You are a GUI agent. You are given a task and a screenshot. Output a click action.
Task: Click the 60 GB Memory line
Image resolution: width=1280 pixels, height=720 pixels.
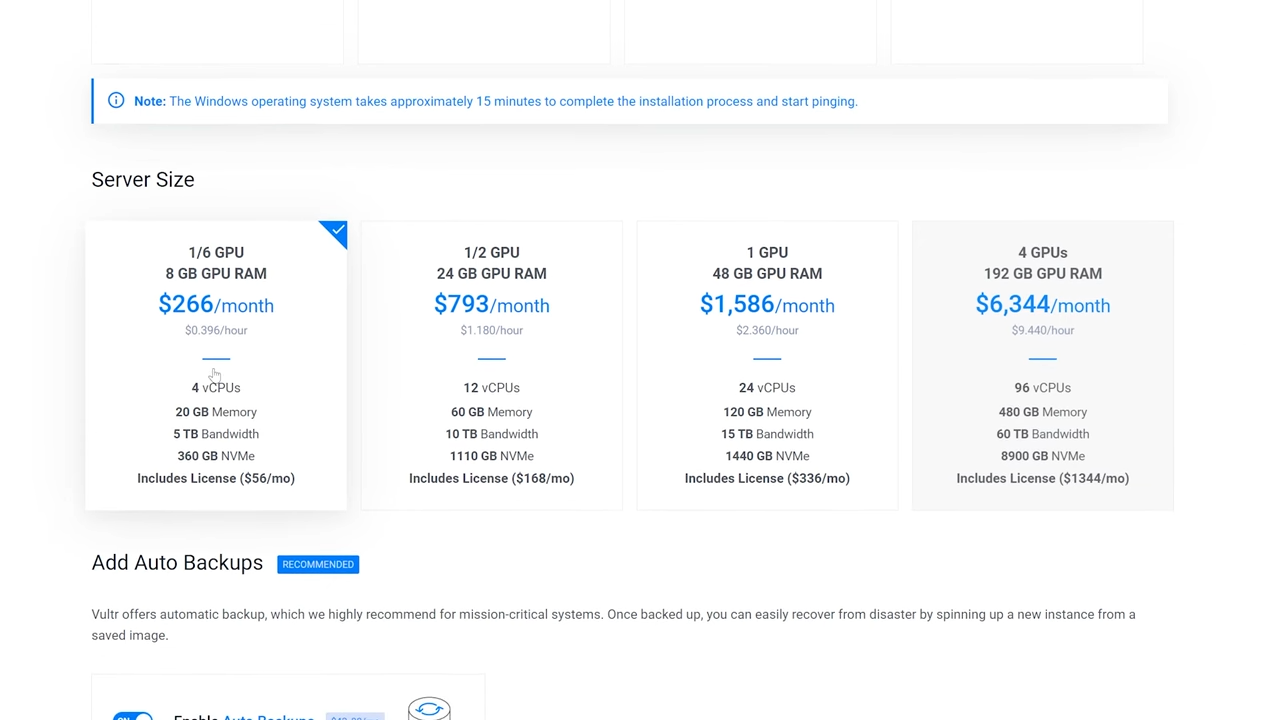pos(492,412)
